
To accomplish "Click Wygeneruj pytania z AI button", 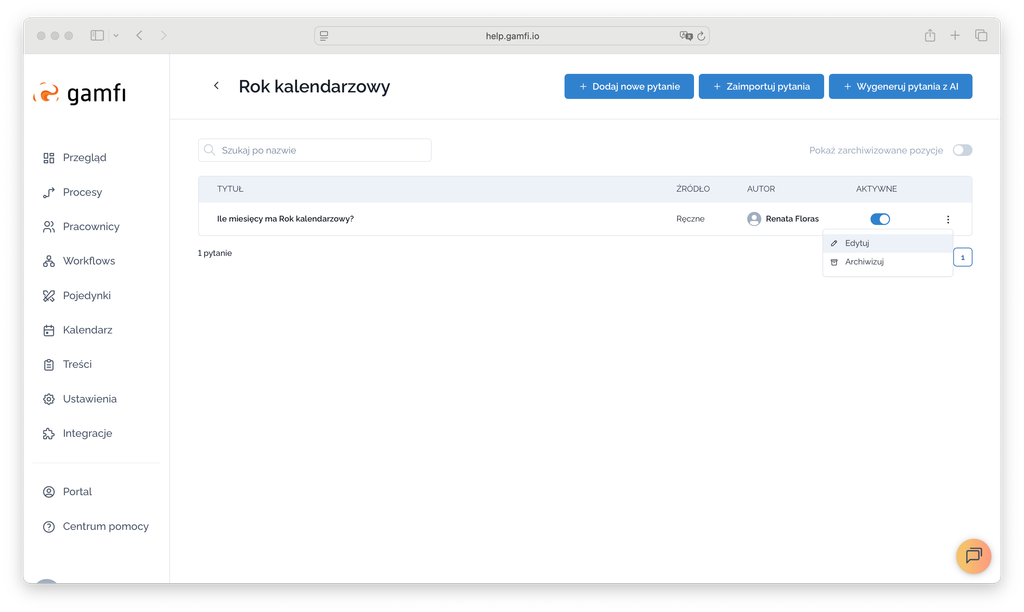I will 900,87.
